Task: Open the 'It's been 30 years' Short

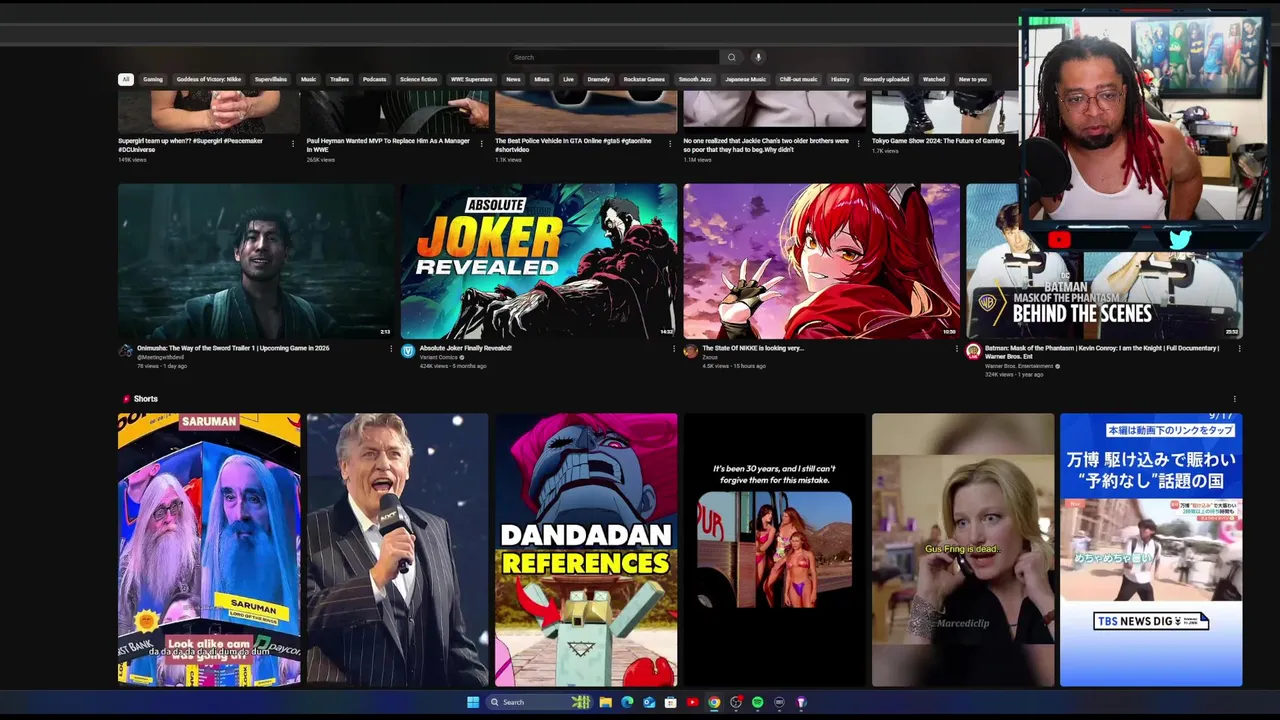Action: click(774, 550)
